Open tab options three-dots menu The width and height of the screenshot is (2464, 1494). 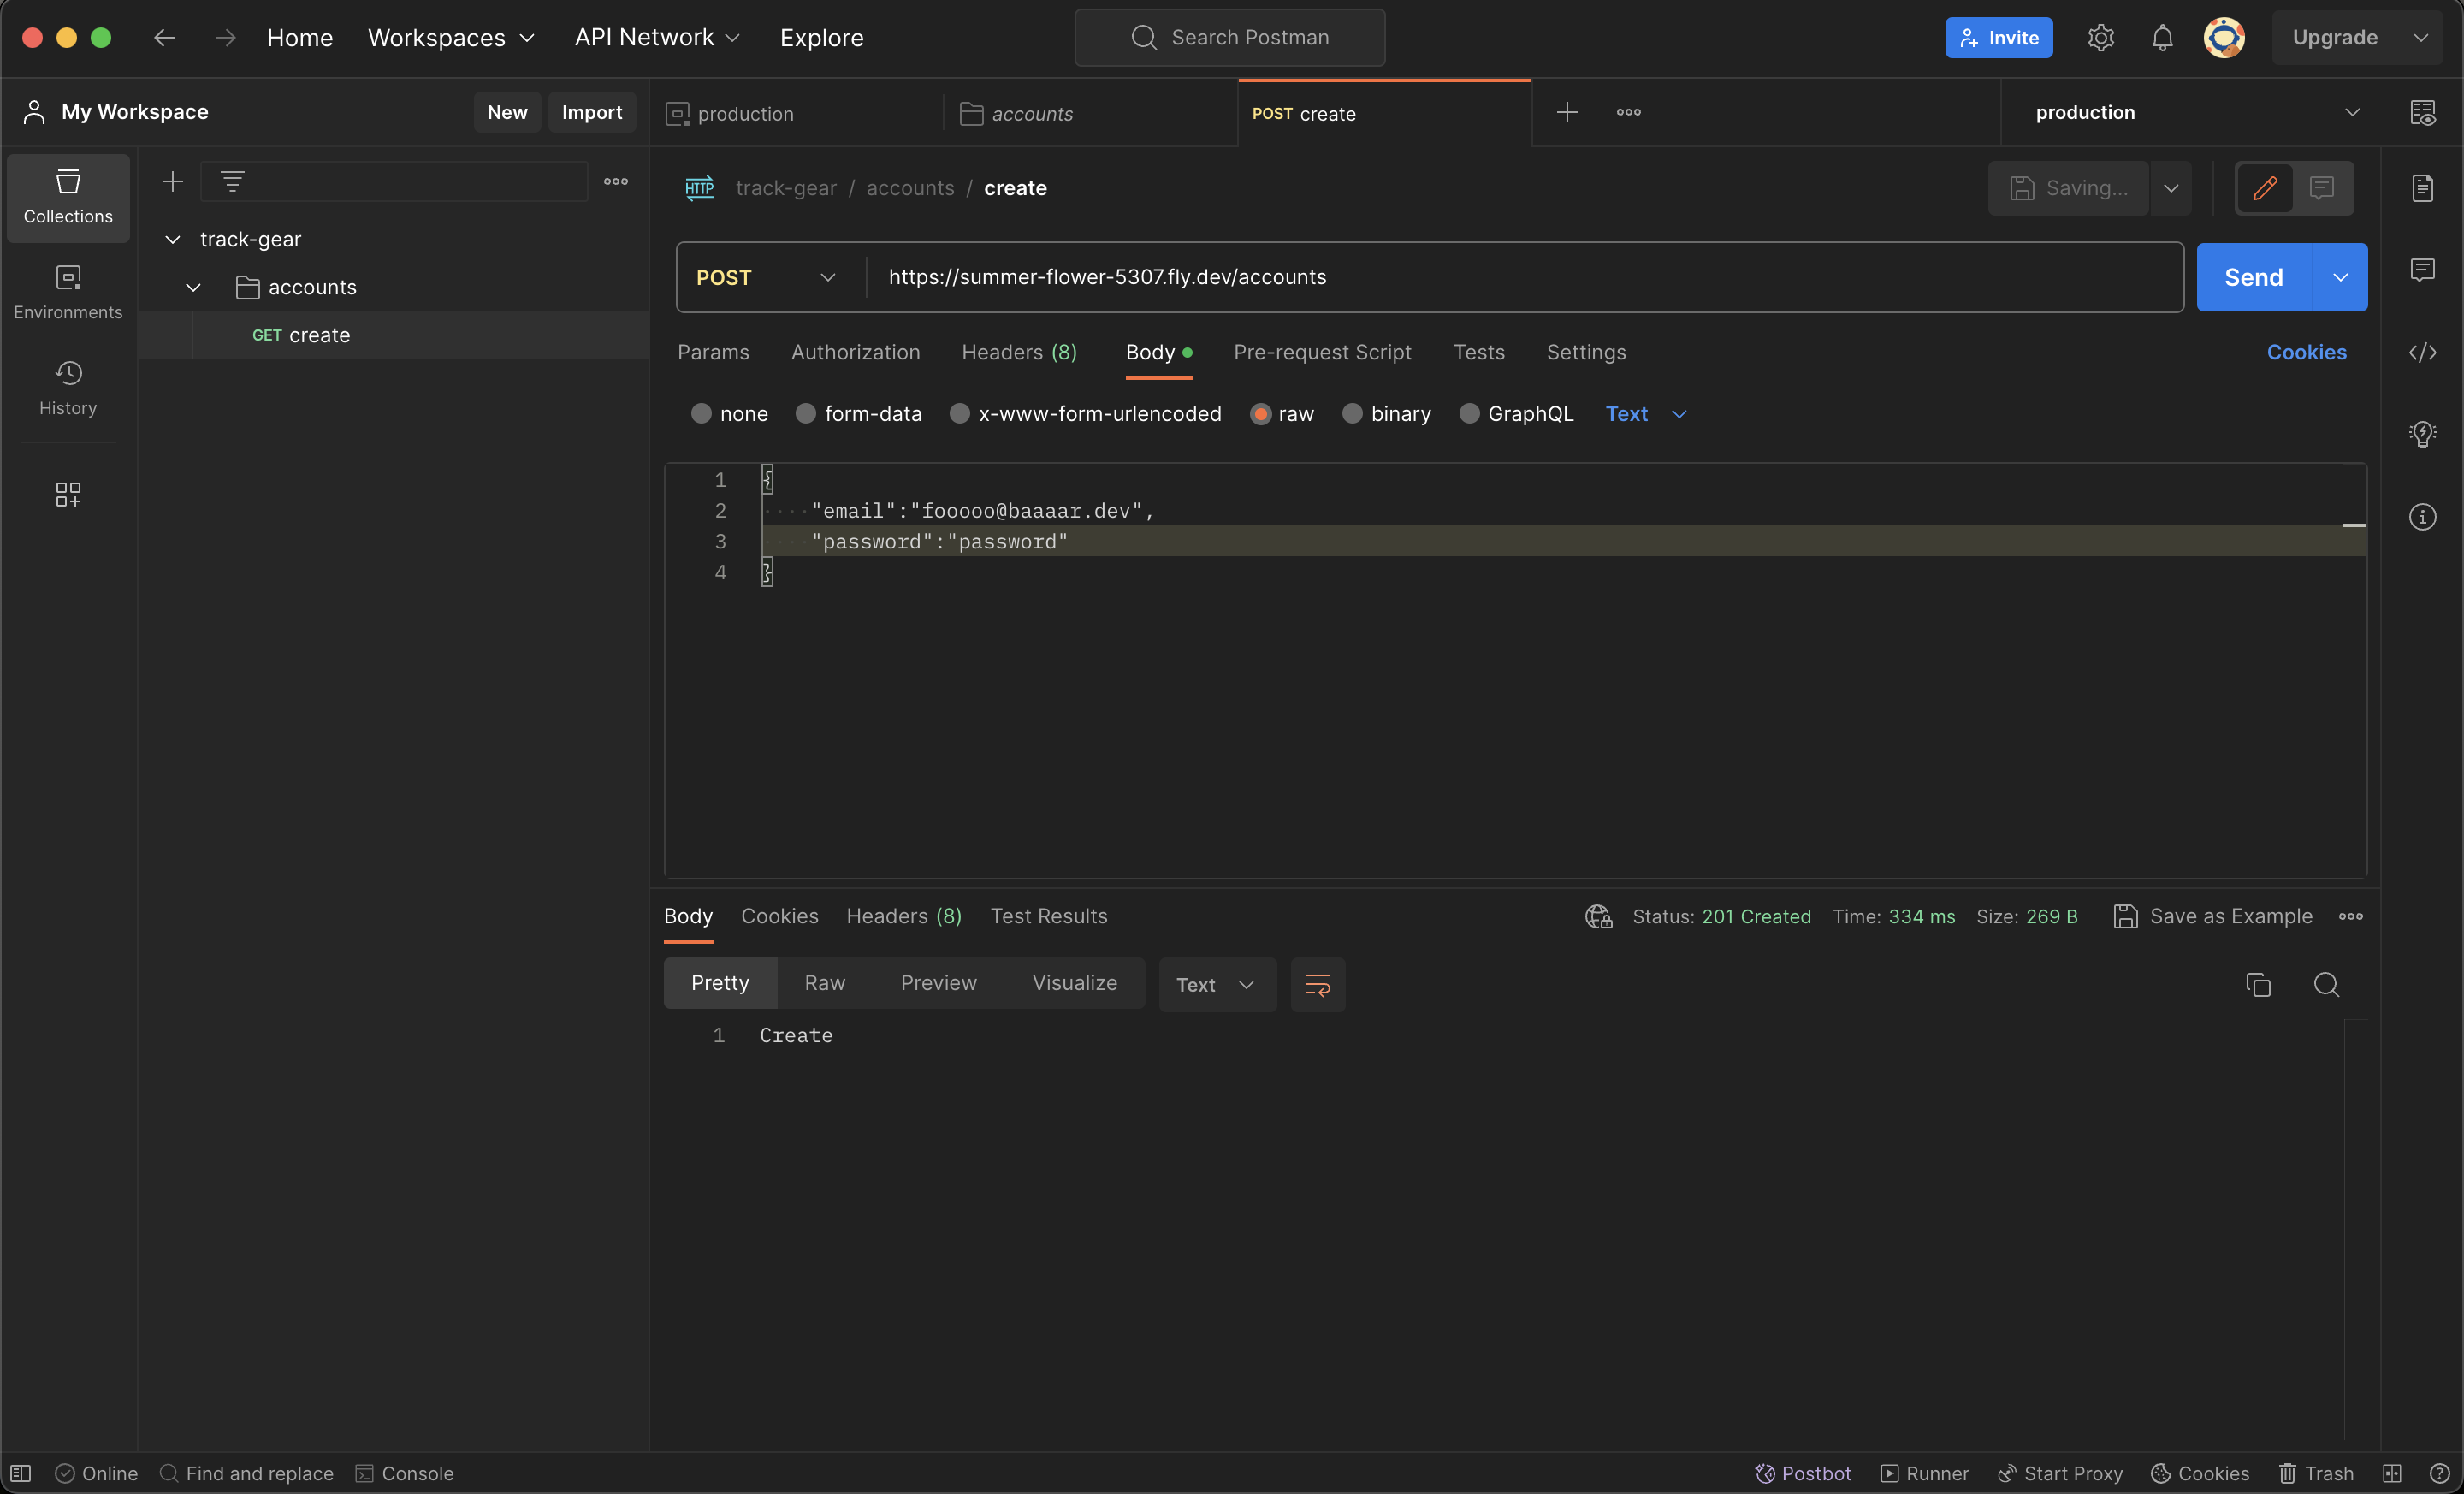coord(1628,112)
